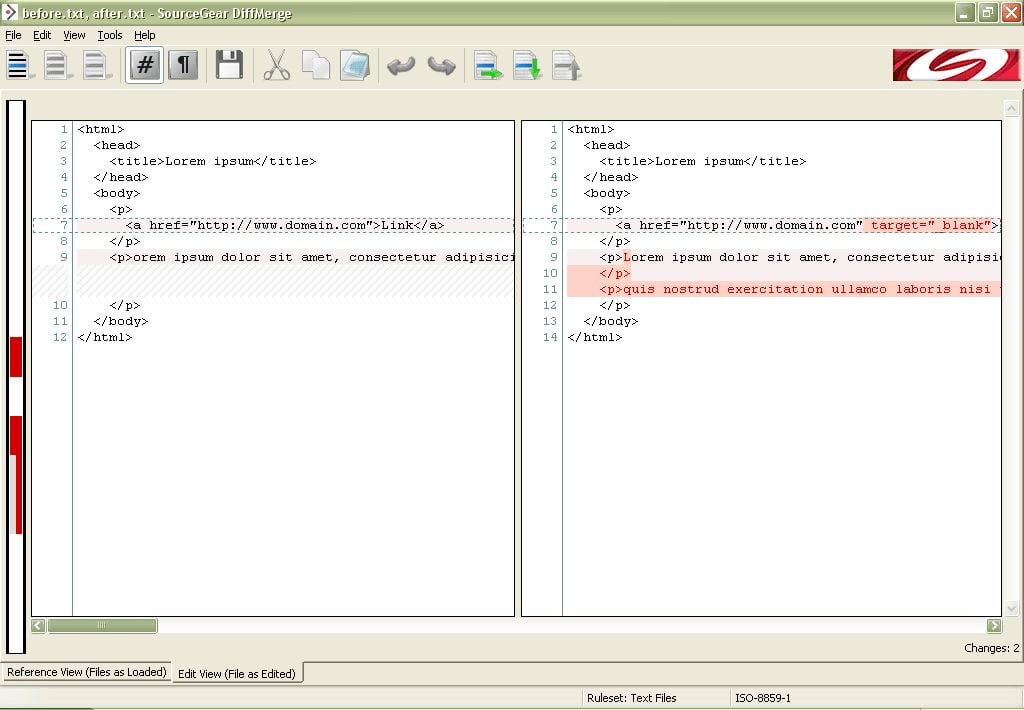Screen dimensions: 1024x710
Task: Open the Help menu
Action: pos(144,35)
